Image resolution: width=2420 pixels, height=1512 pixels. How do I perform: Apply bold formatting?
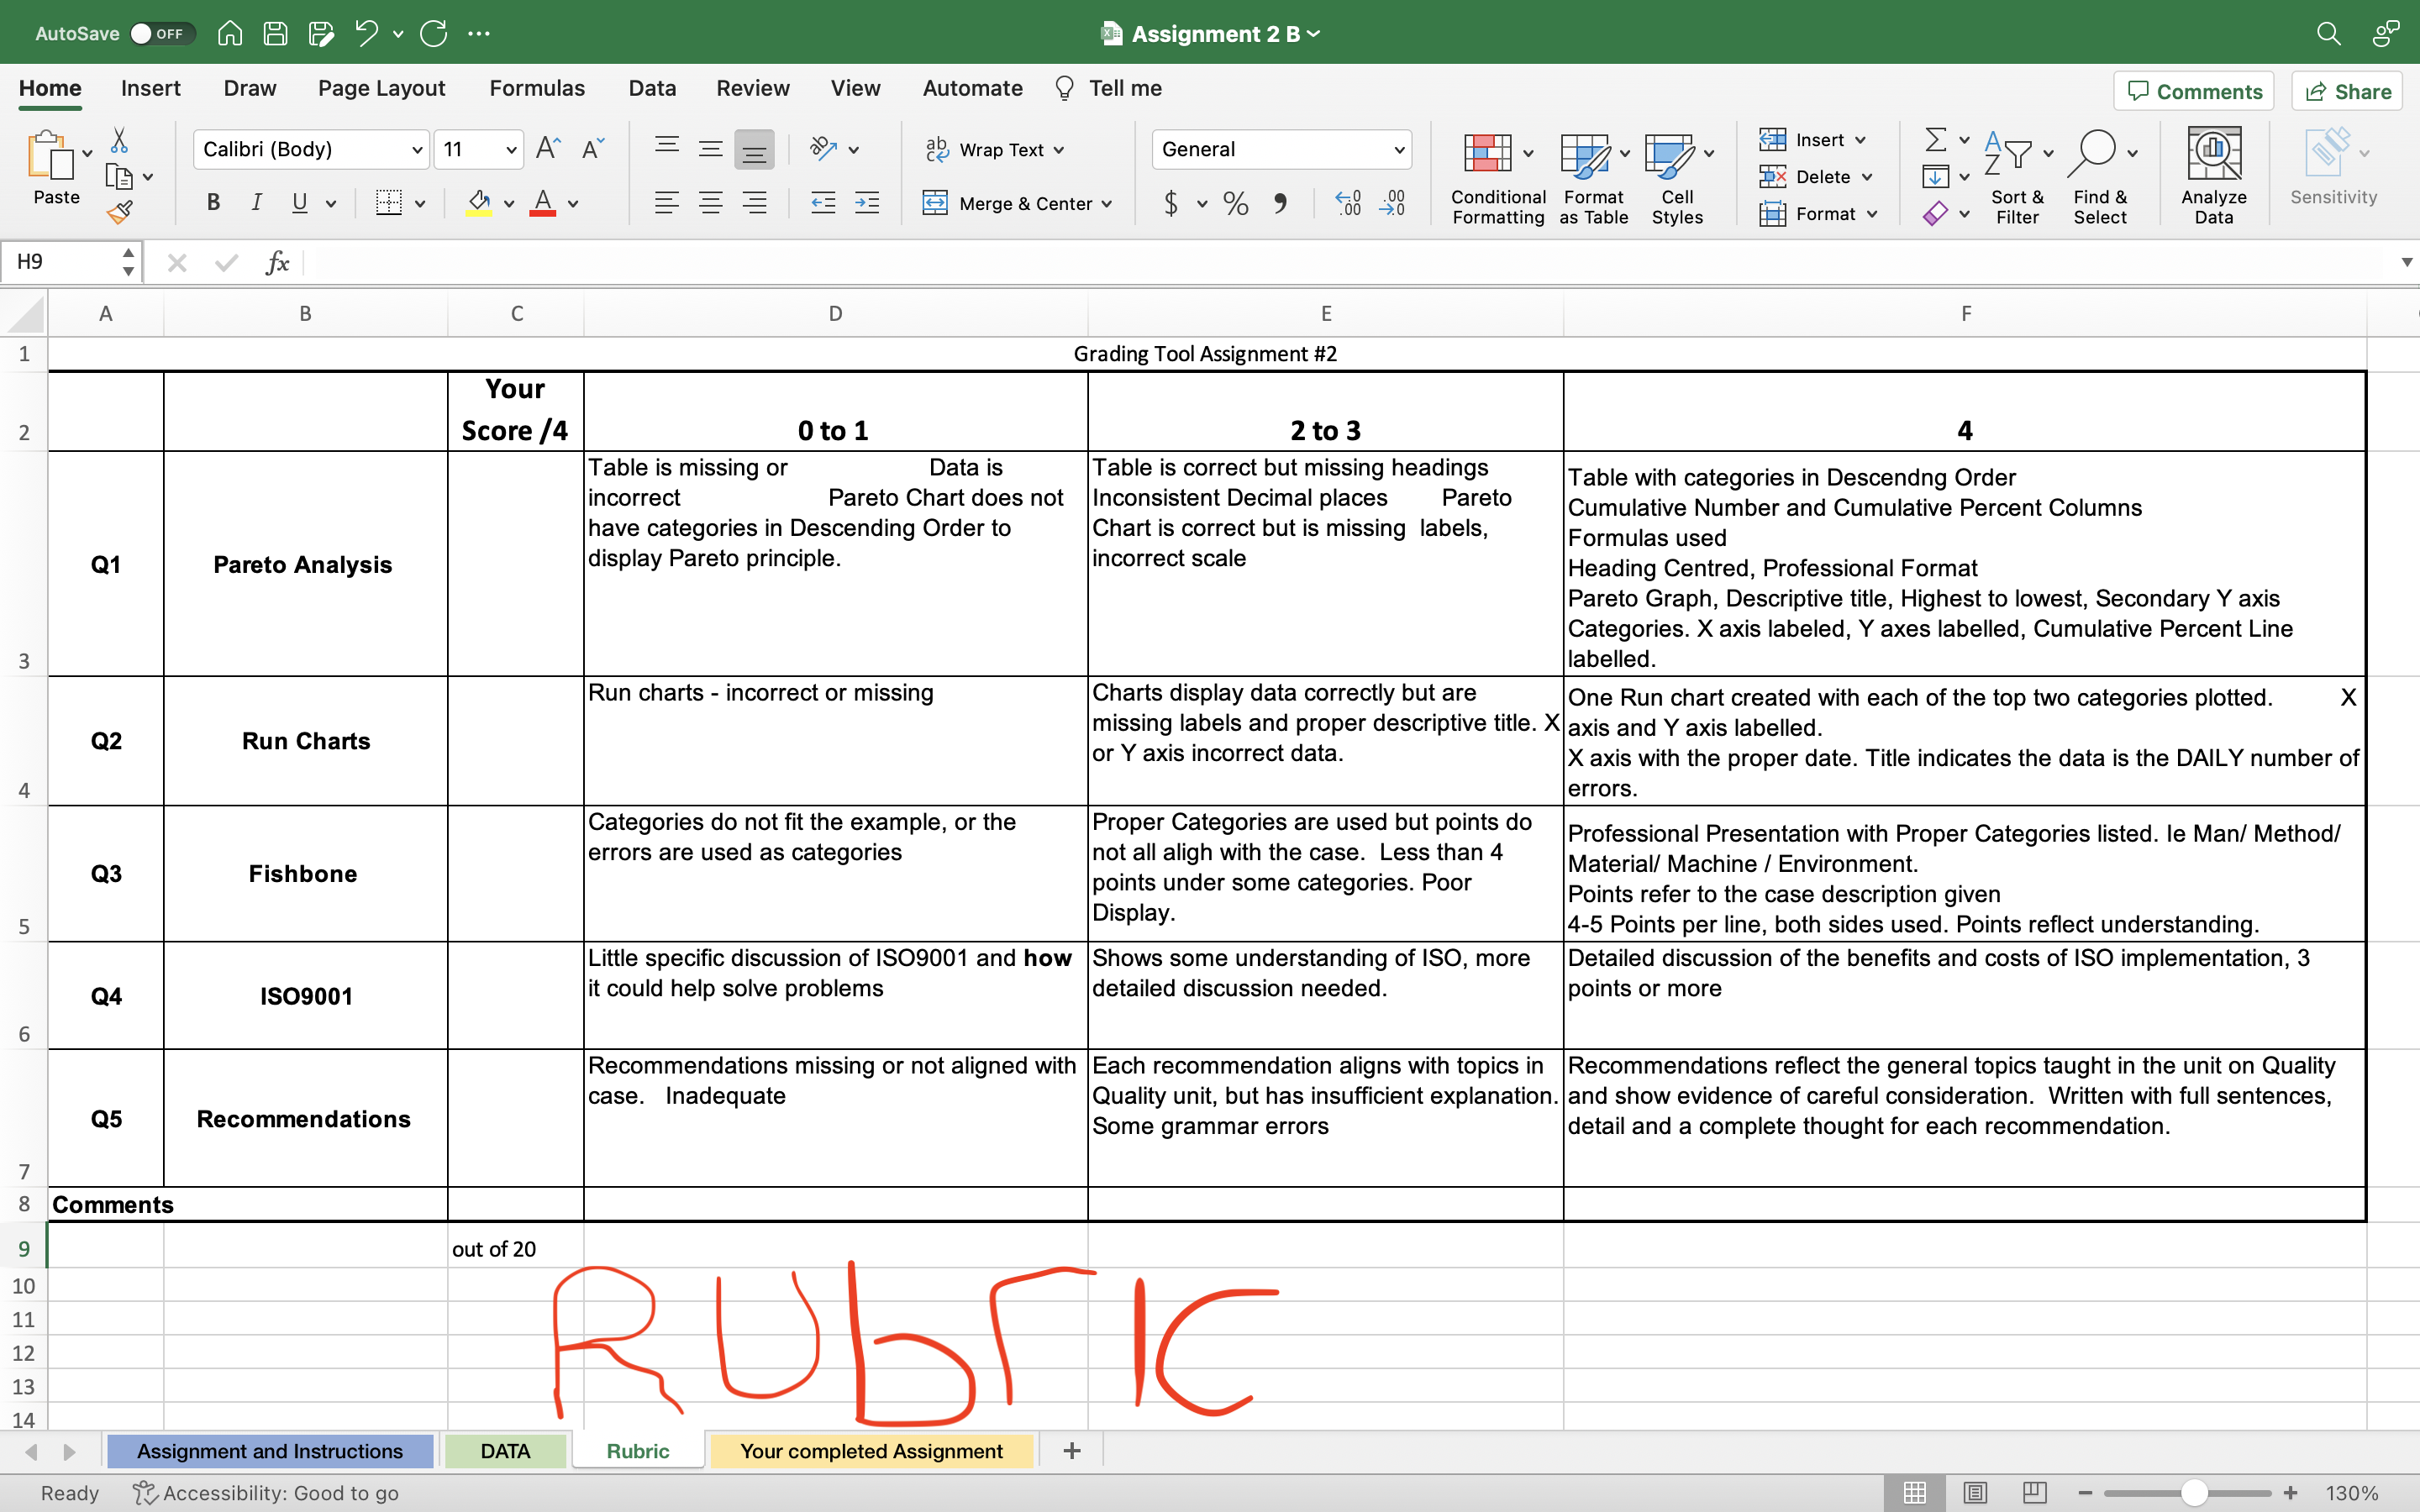point(213,203)
